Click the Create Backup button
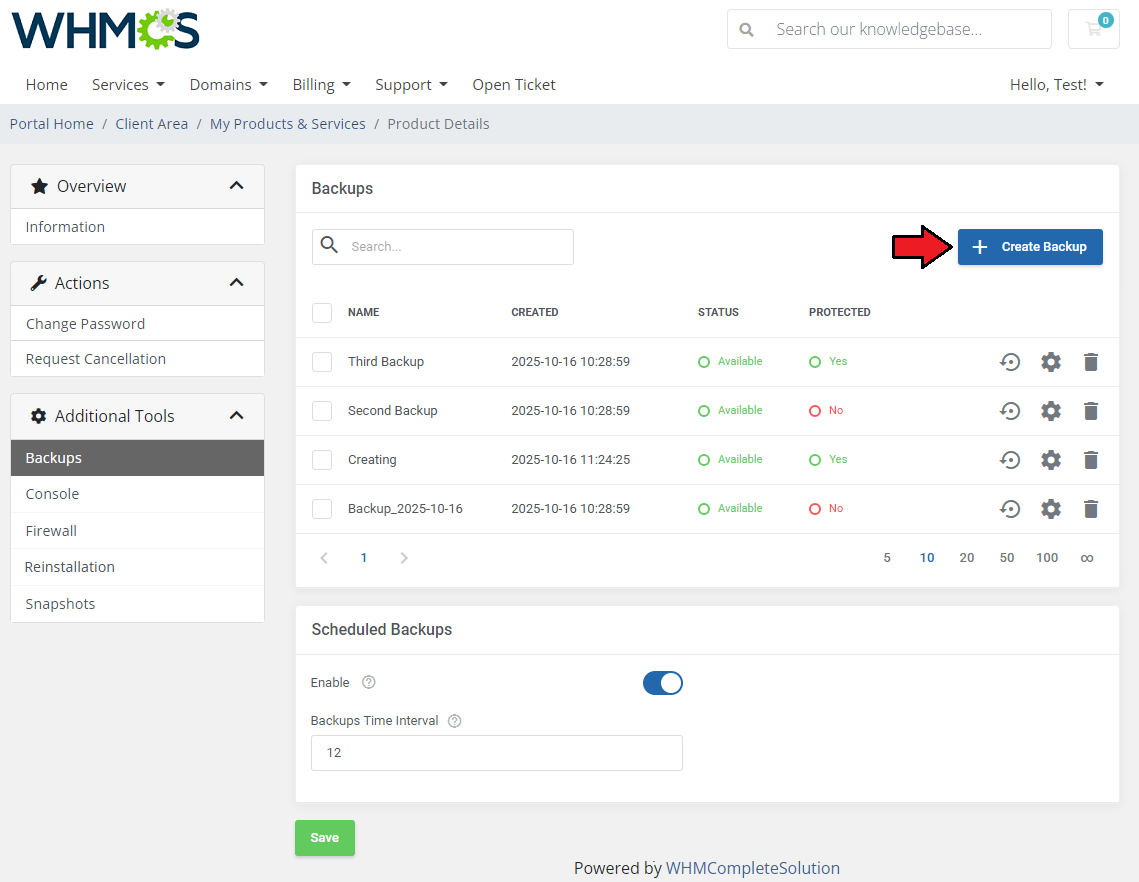The image size is (1139, 882). (x=1030, y=246)
